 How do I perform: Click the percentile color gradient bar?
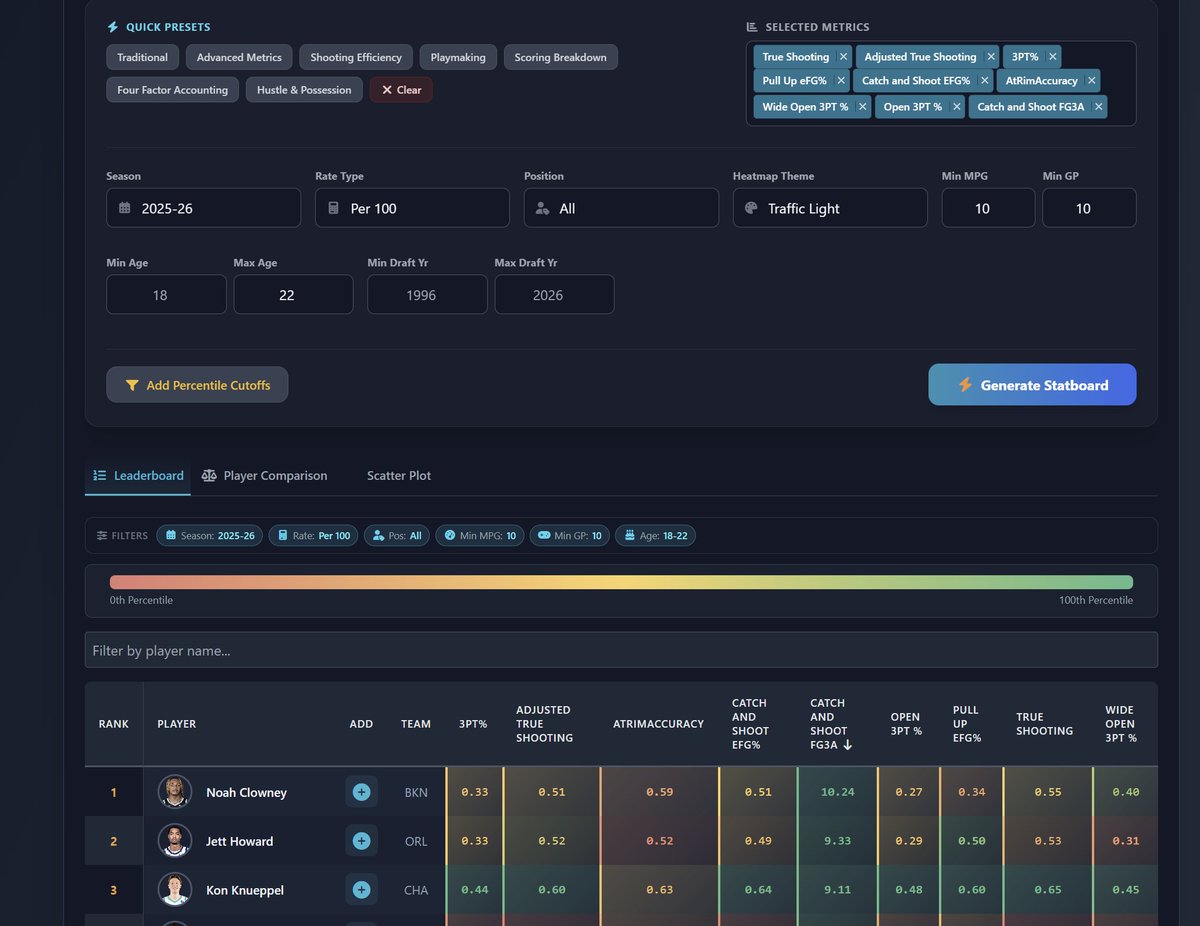coord(621,582)
